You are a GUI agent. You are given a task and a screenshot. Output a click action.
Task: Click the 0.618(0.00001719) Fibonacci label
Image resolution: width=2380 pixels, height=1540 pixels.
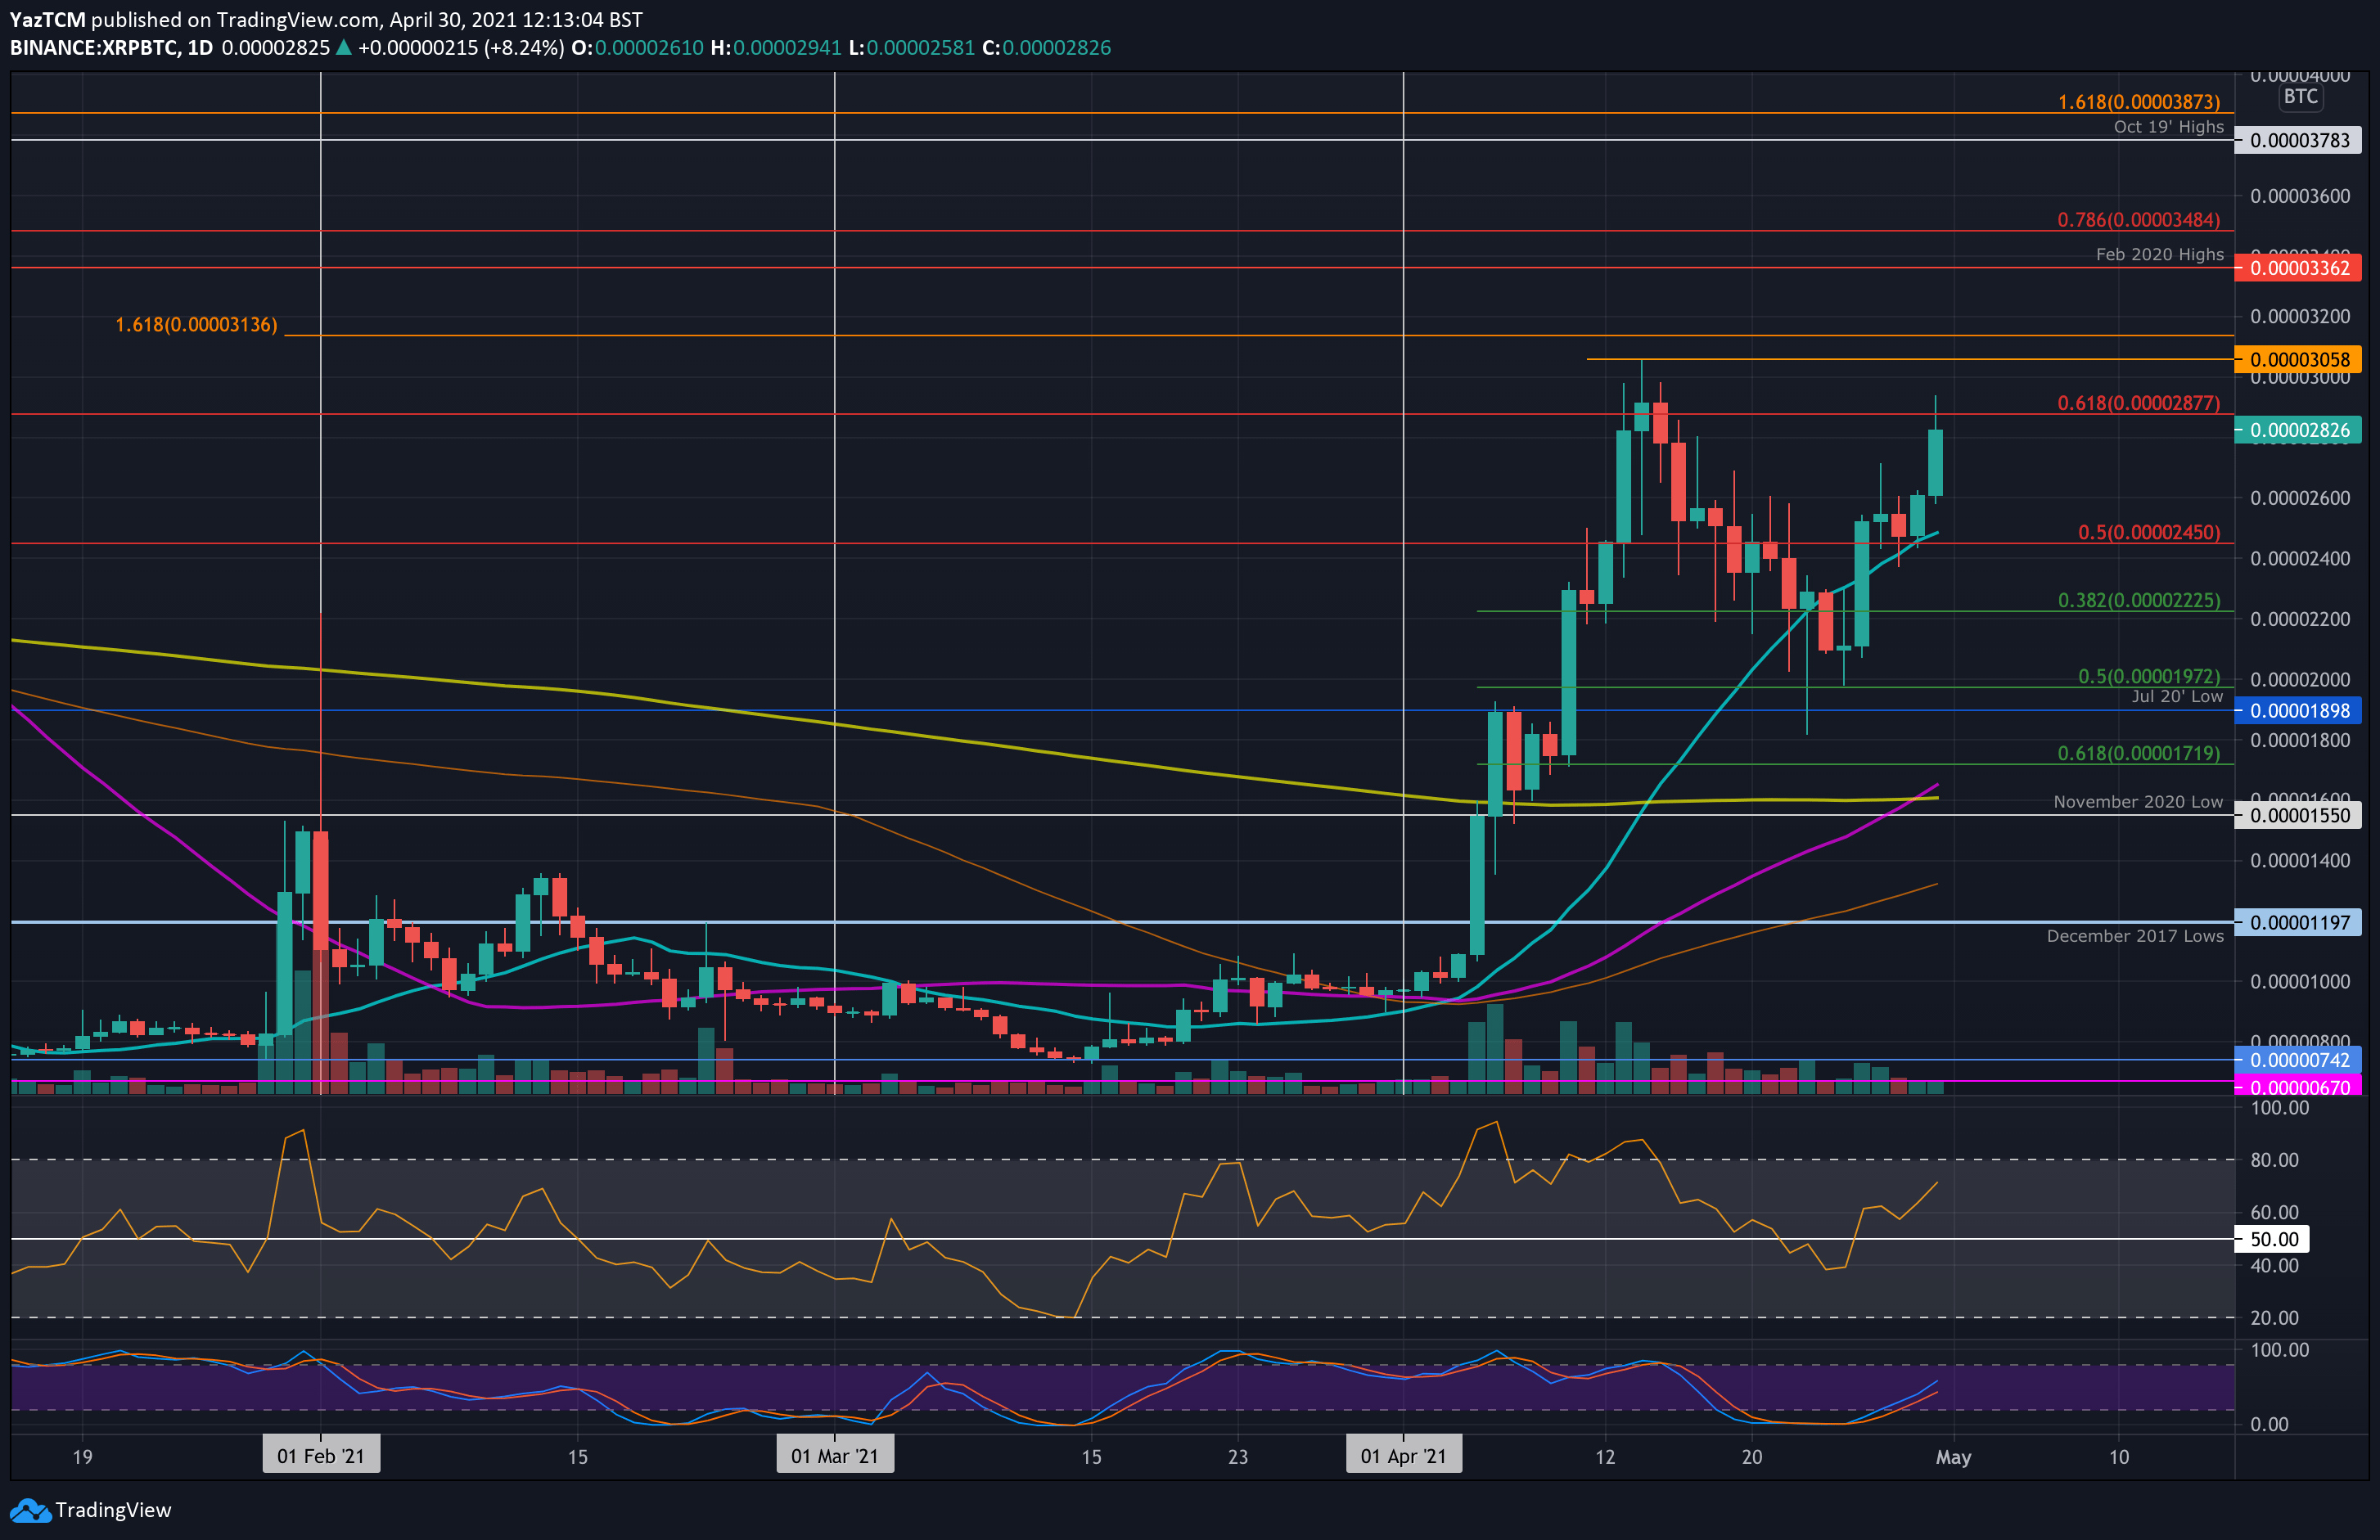click(x=2138, y=753)
